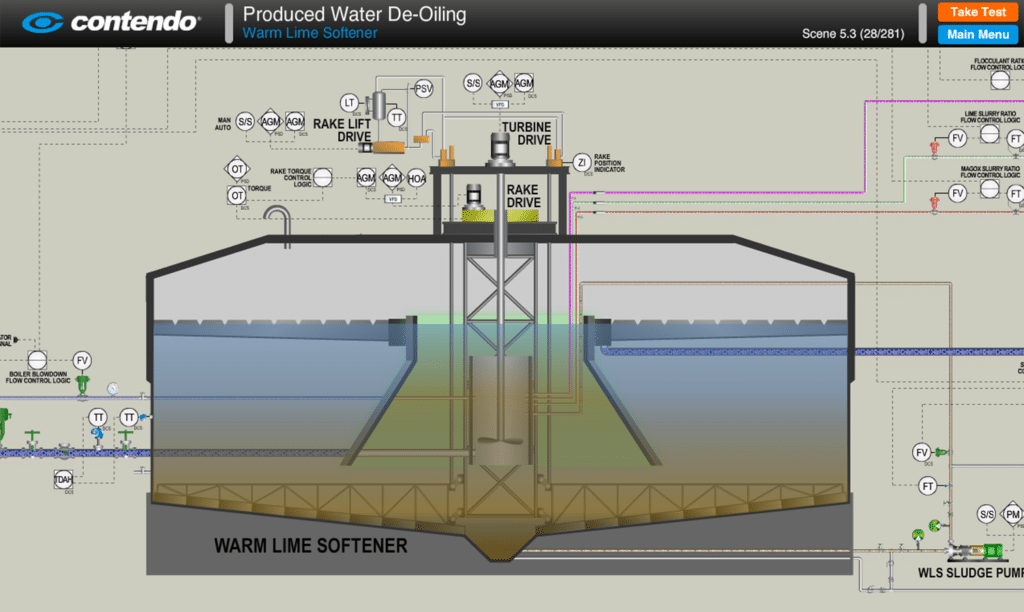Click the FT bubble near sludge pump

click(928, 486)
